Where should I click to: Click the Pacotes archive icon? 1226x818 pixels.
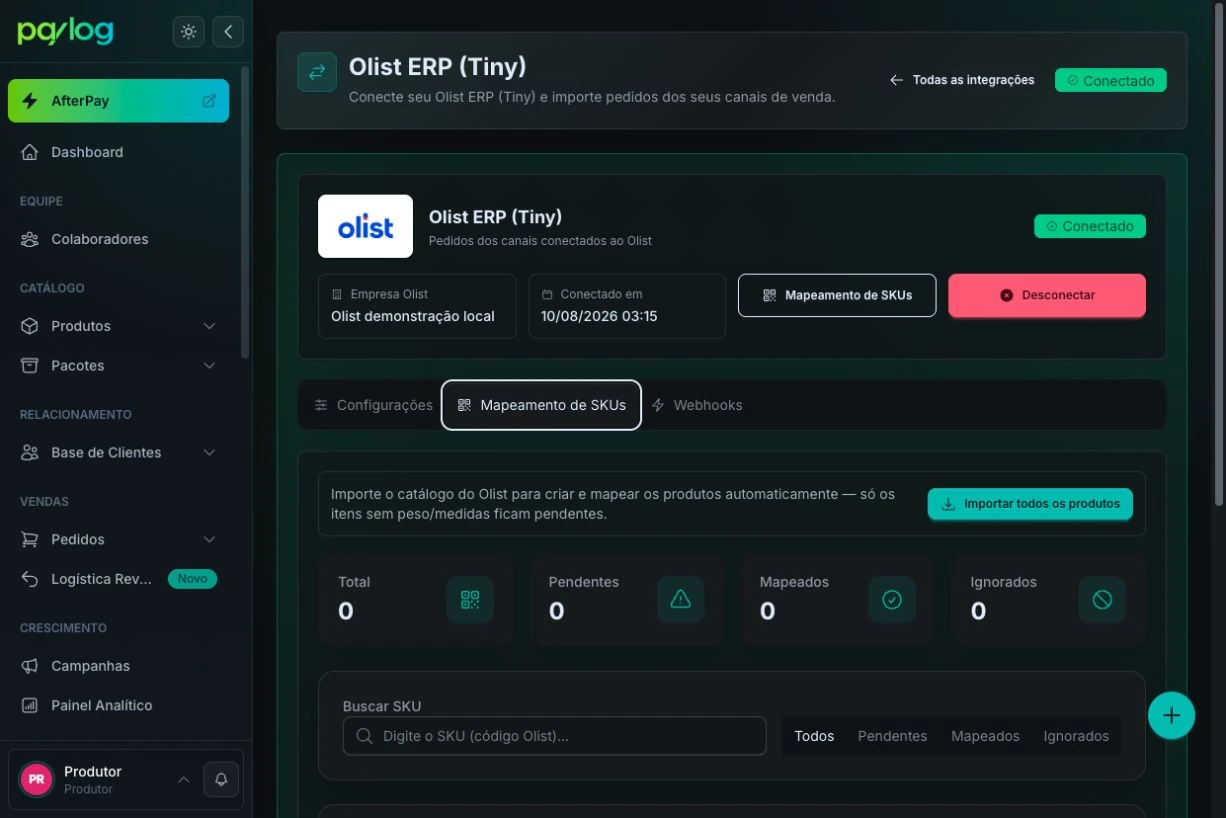30,365
